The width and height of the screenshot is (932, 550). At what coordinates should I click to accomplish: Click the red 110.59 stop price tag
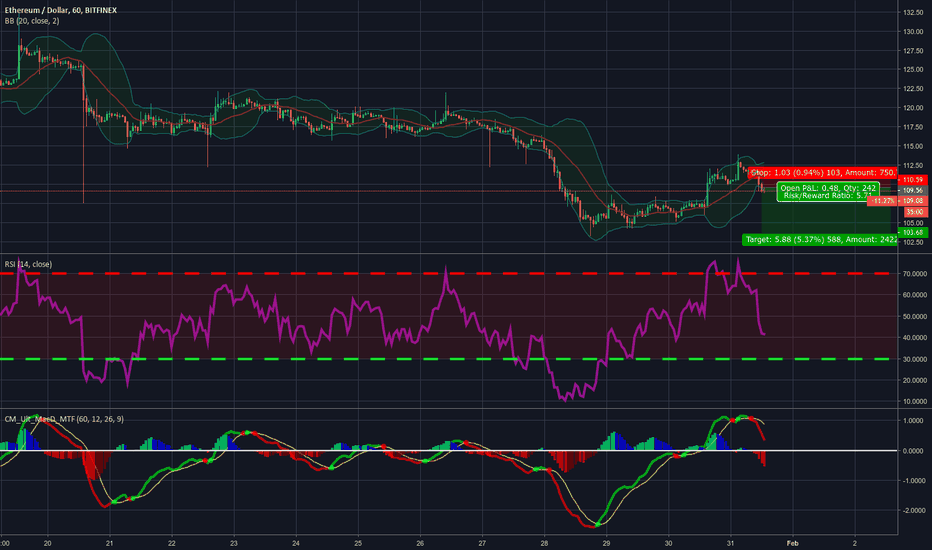[x=913, y=180]
